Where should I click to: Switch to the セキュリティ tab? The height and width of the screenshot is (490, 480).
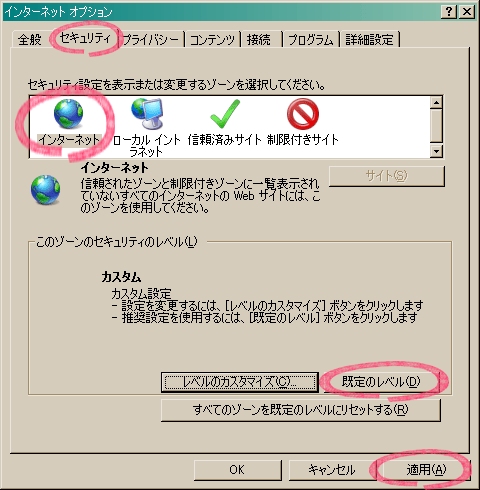coord(85,38)
